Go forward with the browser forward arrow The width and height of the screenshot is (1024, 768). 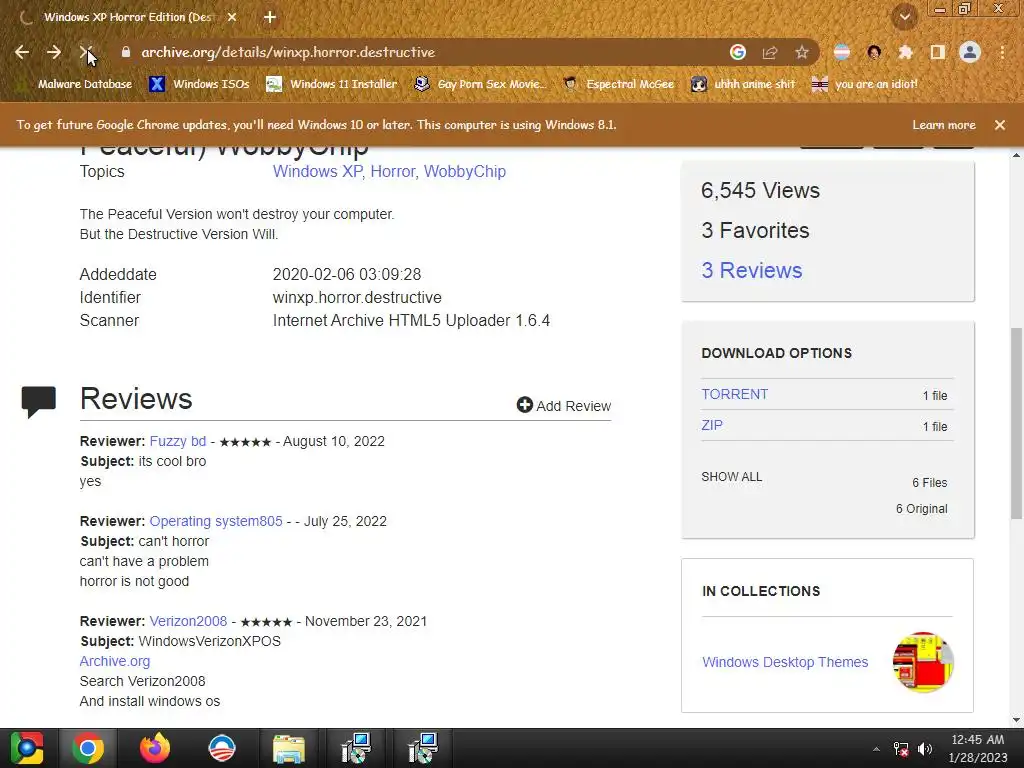(54, 52)
